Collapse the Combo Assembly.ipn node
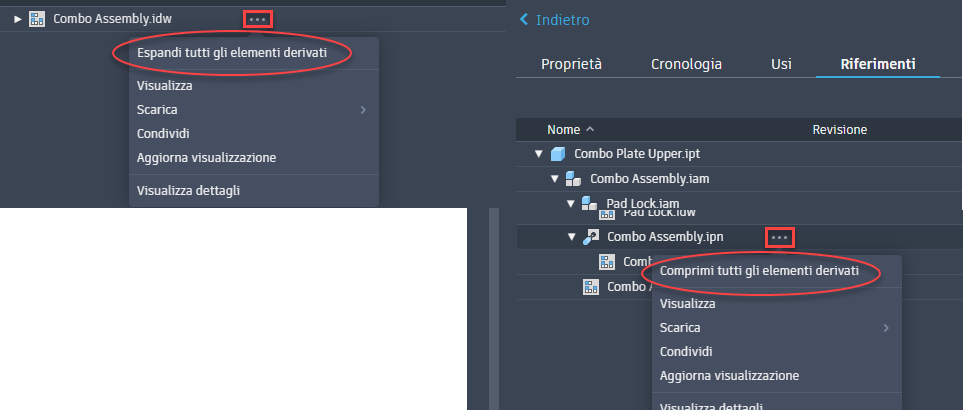963x410 pixels. (572, 237)
